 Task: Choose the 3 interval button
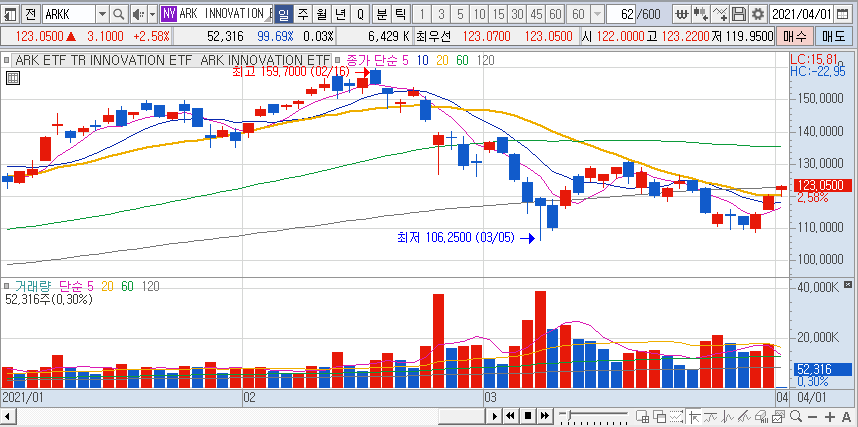pos(442,14)
